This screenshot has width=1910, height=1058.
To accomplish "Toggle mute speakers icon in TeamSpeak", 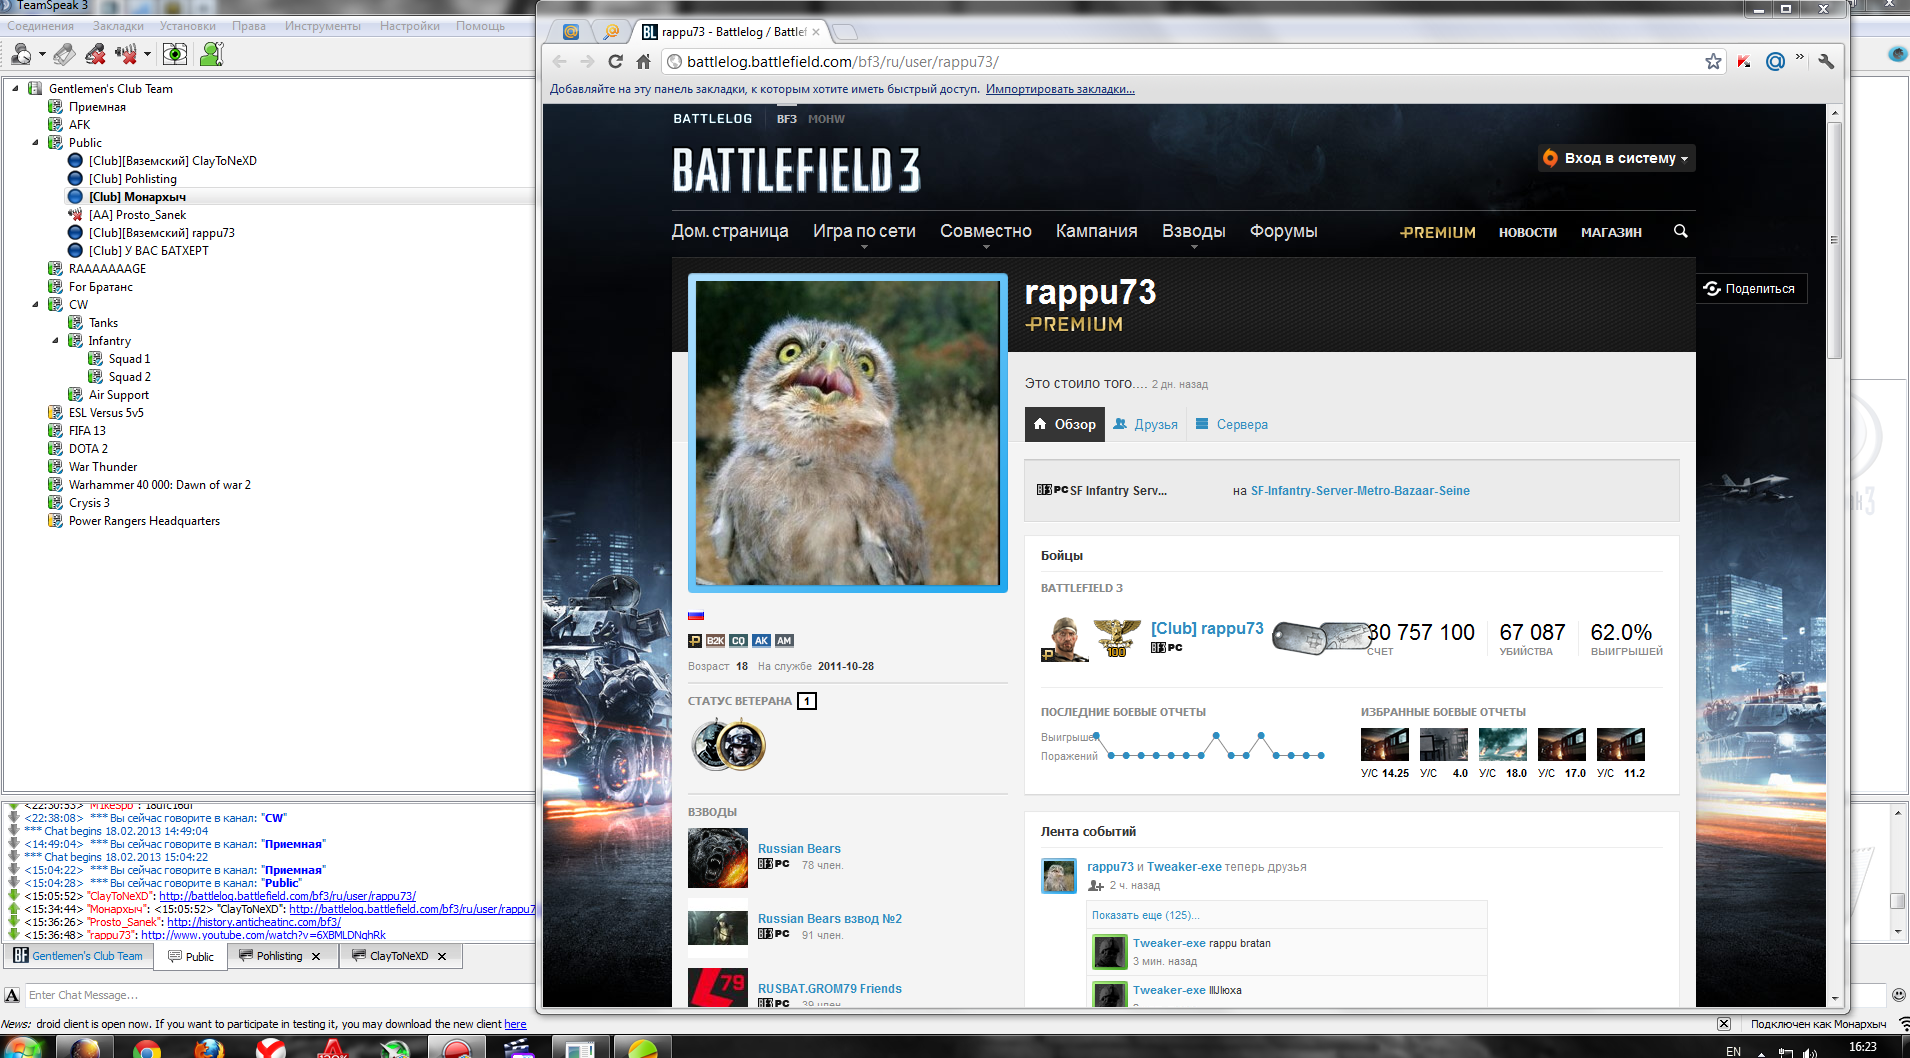I will click(125, 54).
